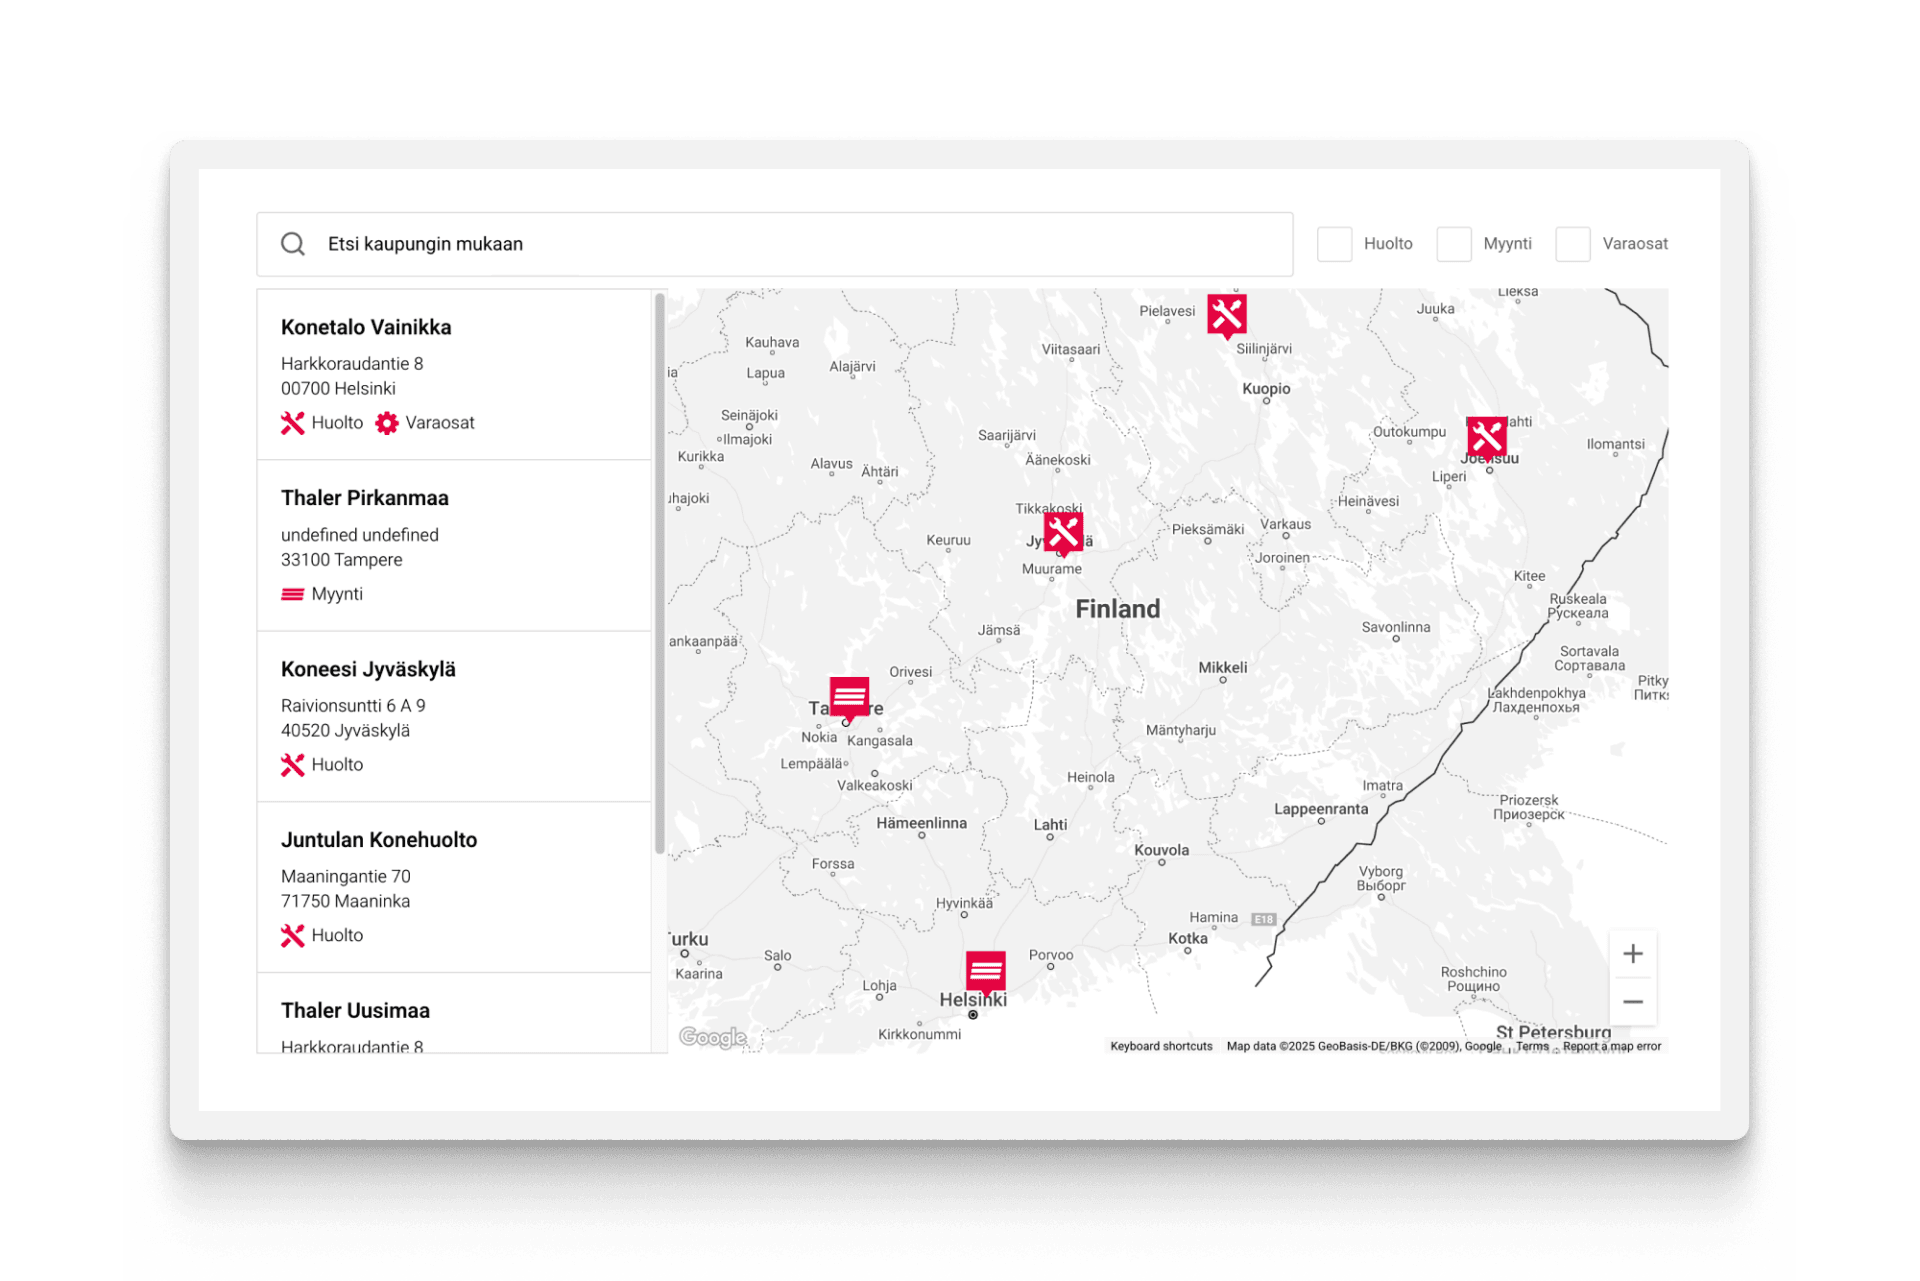Click the search magnifier icon
This screenshot has height=1281, width=1920.
pos(293,244)
